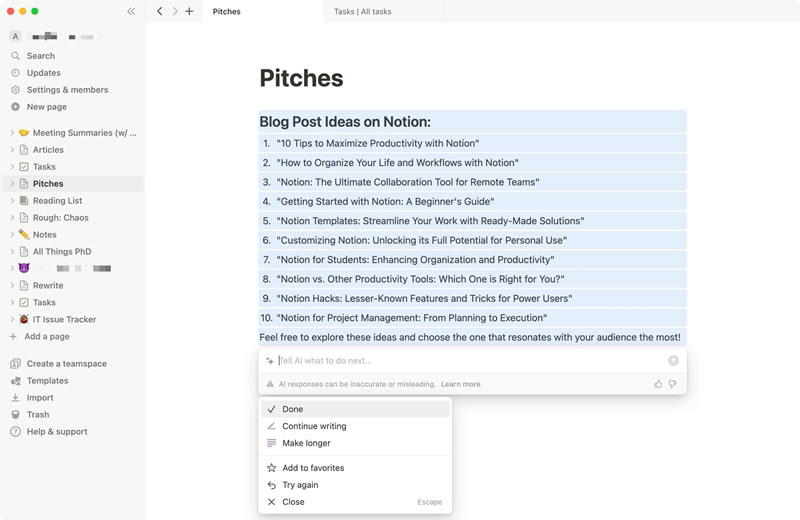Click the Articles page icon

(23, 150)
